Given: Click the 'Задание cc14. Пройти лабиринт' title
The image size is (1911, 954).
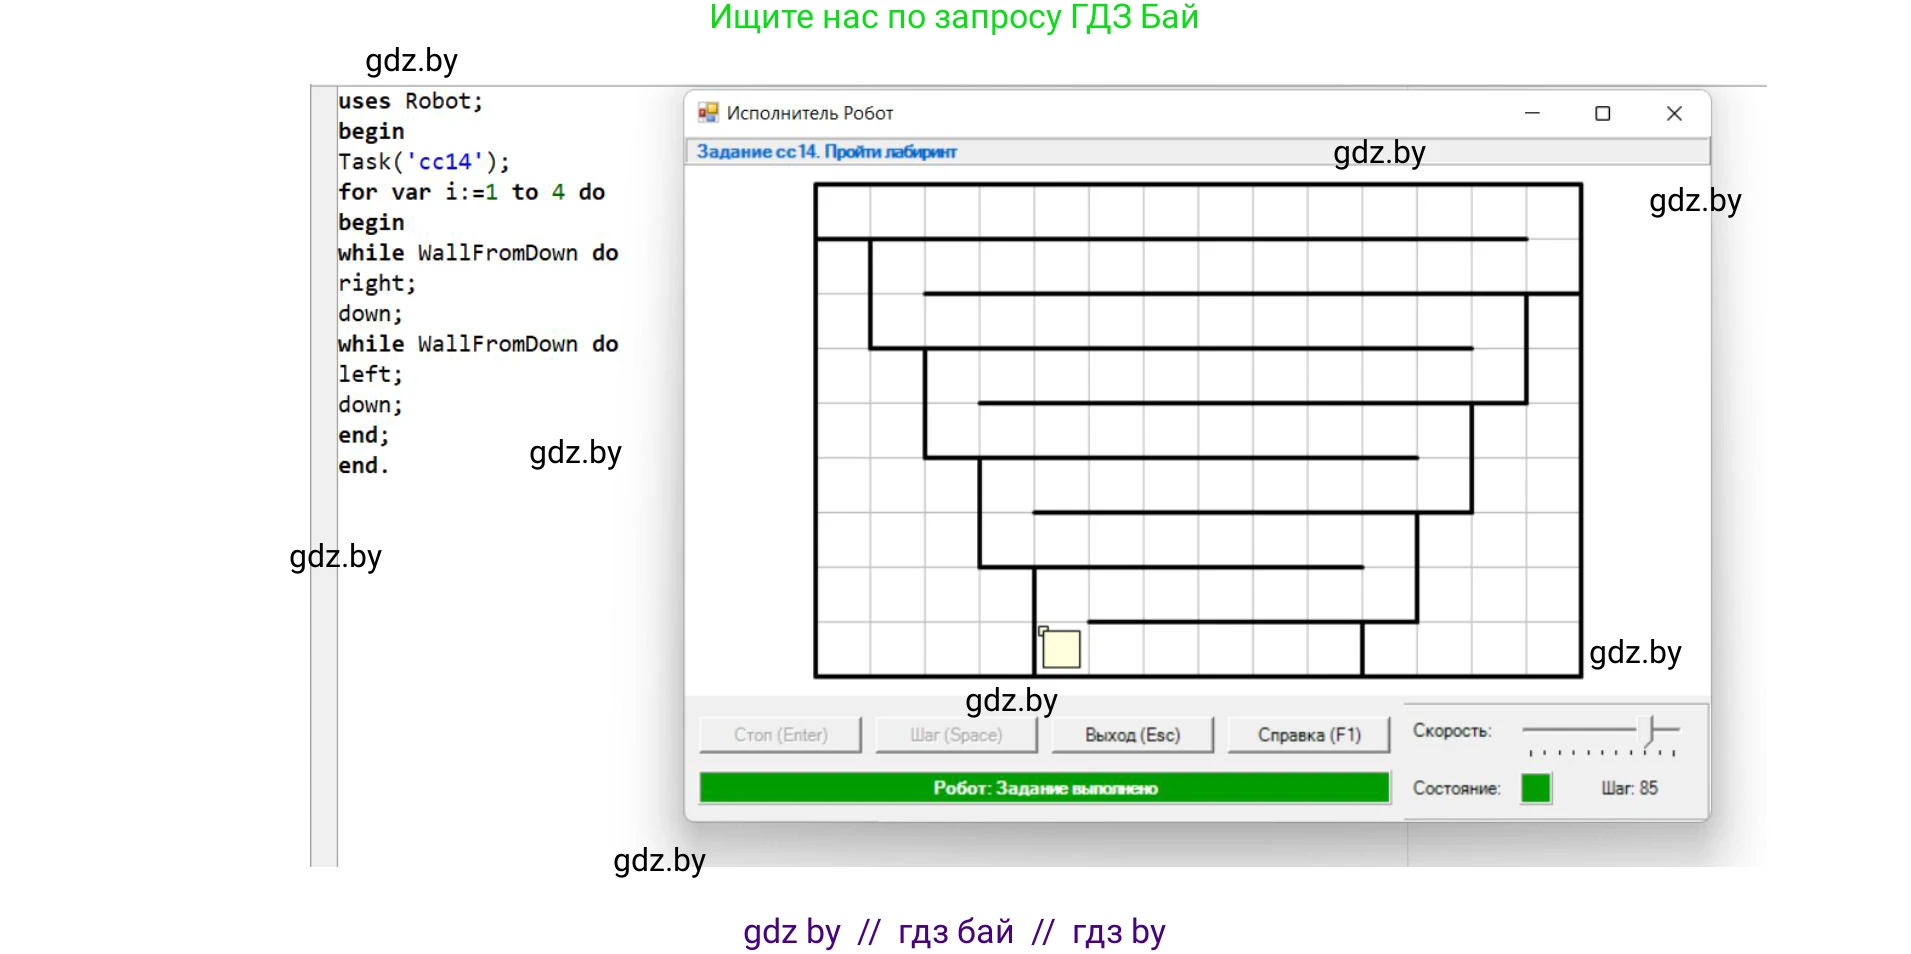Looking at the screenshot, I should [x=826, y=152].
